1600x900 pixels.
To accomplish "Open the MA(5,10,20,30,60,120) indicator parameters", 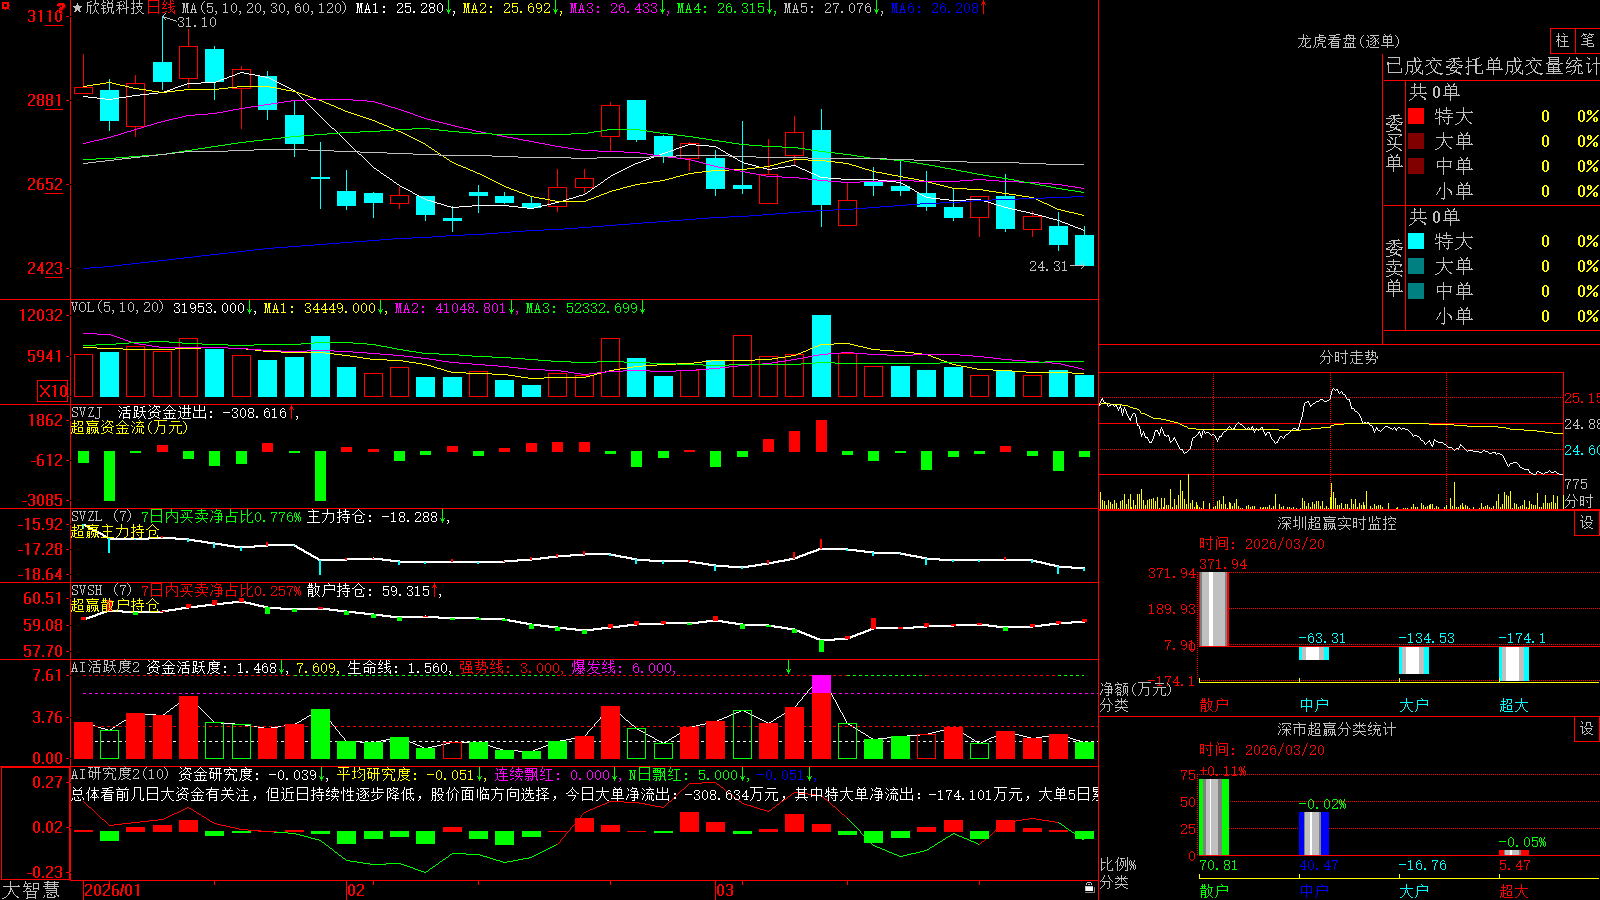I will pos(264,8).
